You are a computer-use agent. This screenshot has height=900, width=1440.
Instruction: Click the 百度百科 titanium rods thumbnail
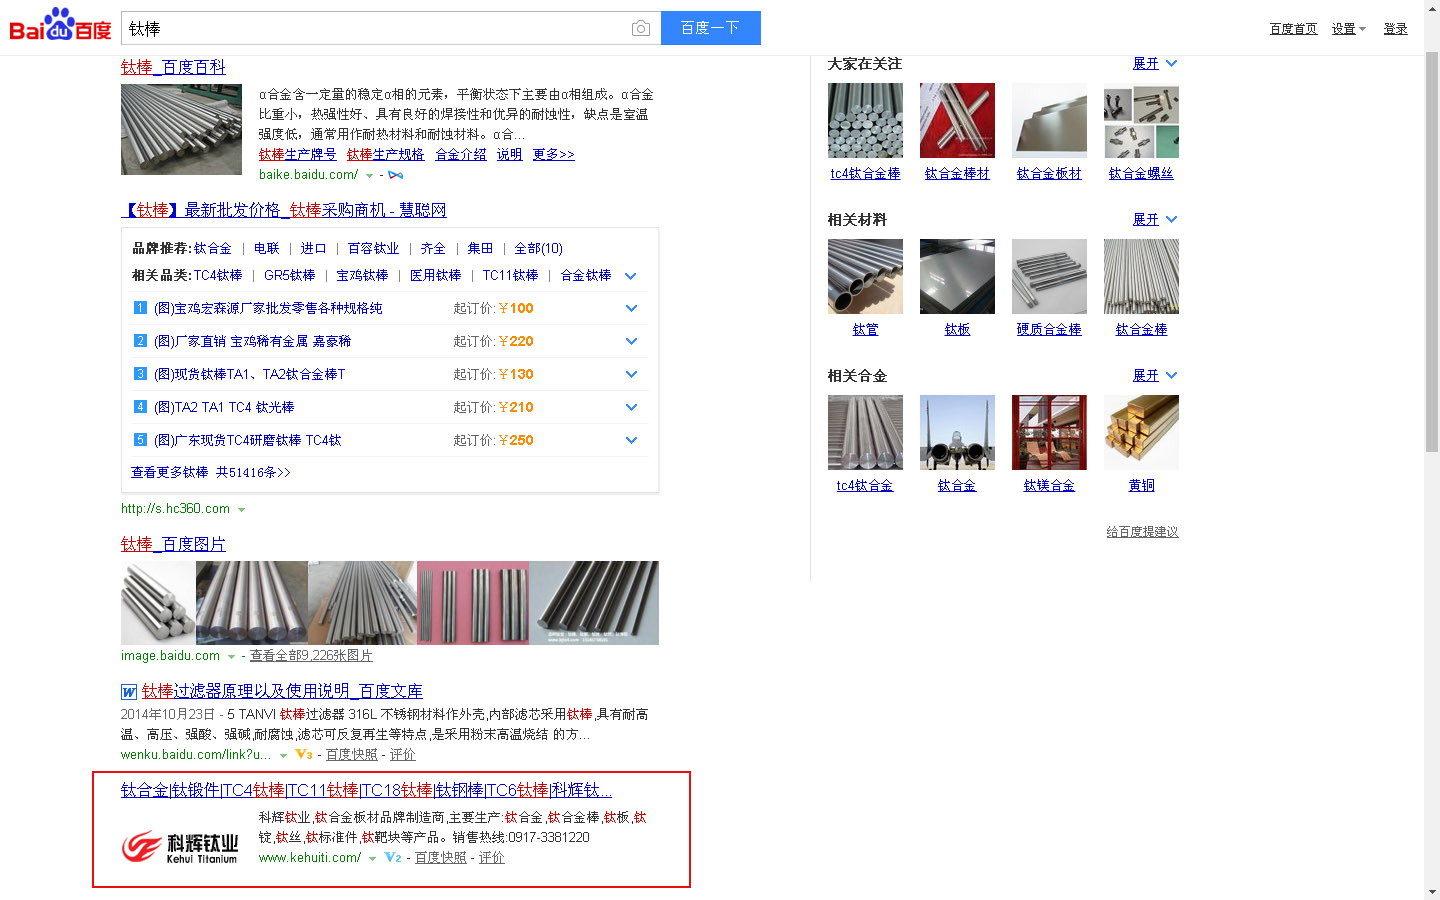coord(181,130)
